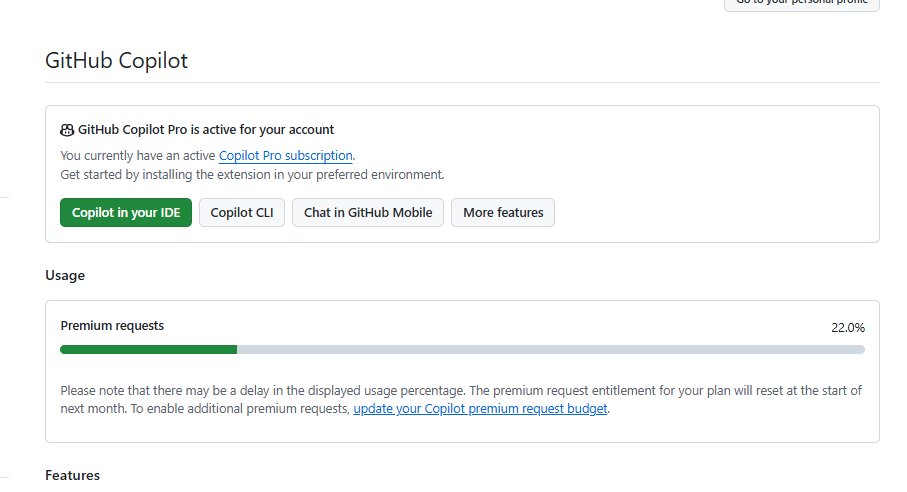Click the Premium requests usage progress bar
The height and width of the screenshot is (492, 907).
click(x=462, y=349)
